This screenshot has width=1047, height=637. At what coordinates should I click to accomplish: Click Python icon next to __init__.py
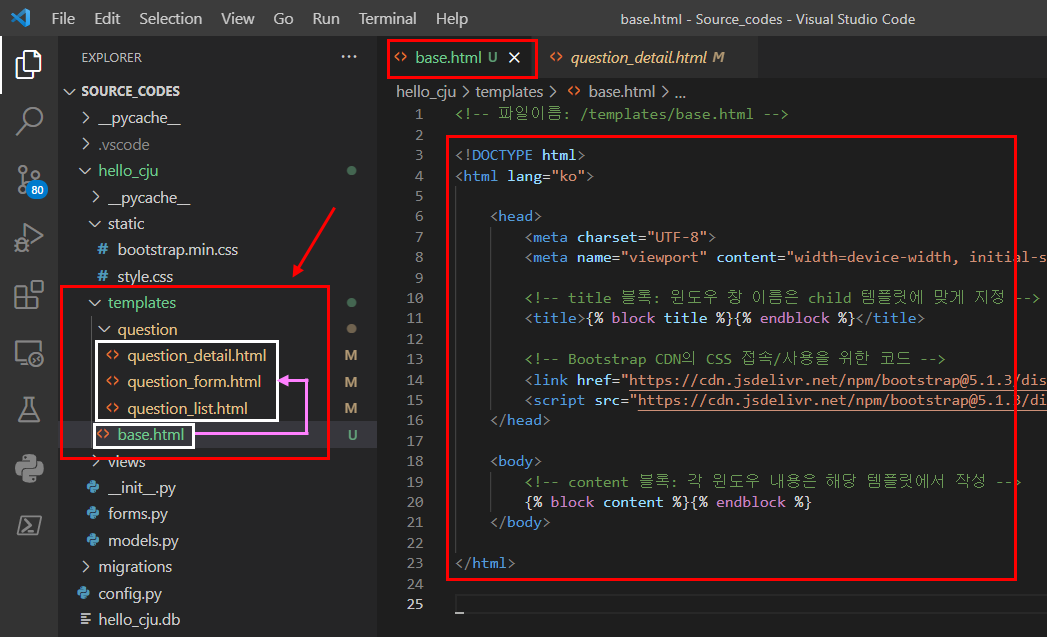coord(93,487)
